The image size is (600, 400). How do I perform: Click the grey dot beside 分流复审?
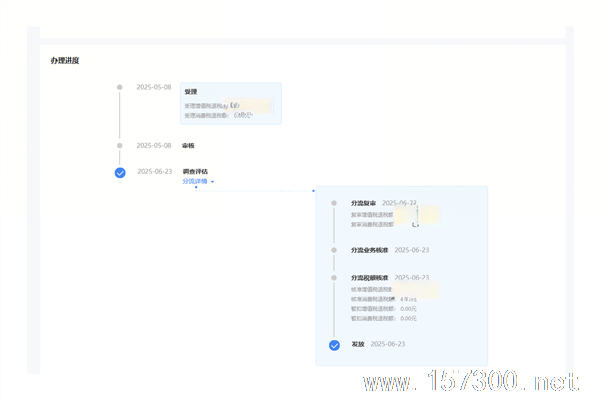[334, 203]
